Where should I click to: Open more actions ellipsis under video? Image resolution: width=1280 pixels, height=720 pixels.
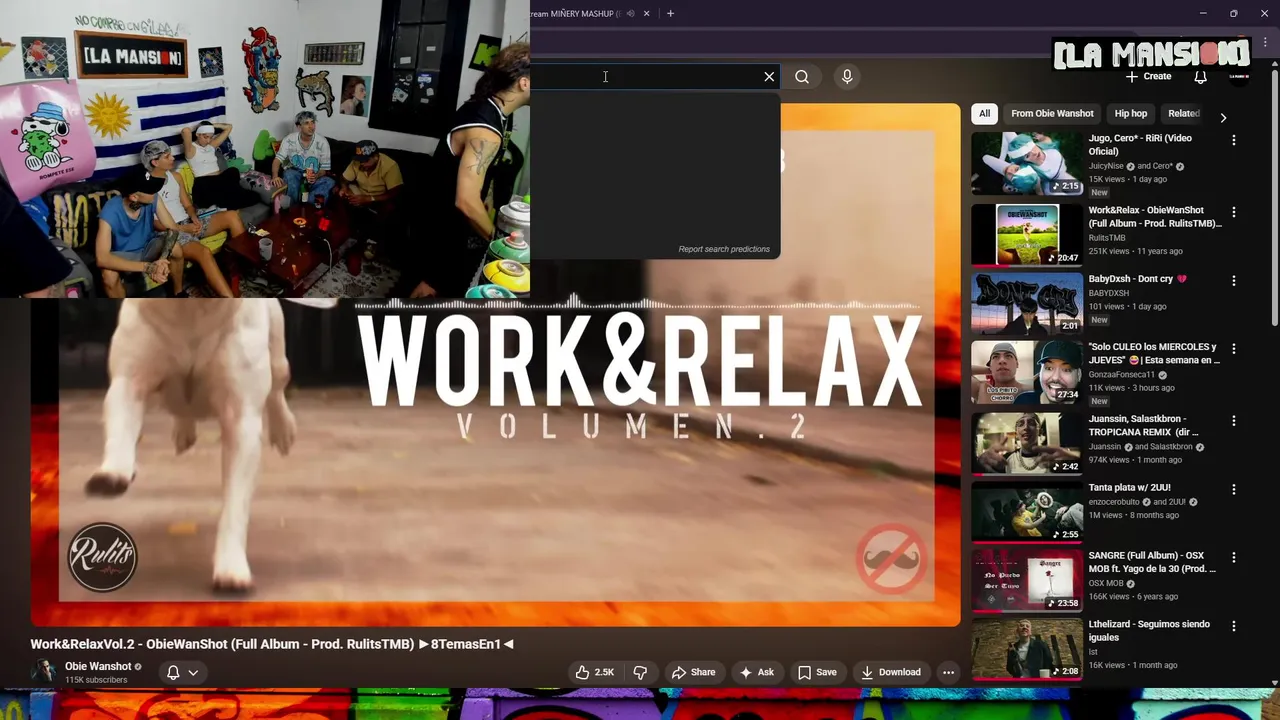point(949,672)
